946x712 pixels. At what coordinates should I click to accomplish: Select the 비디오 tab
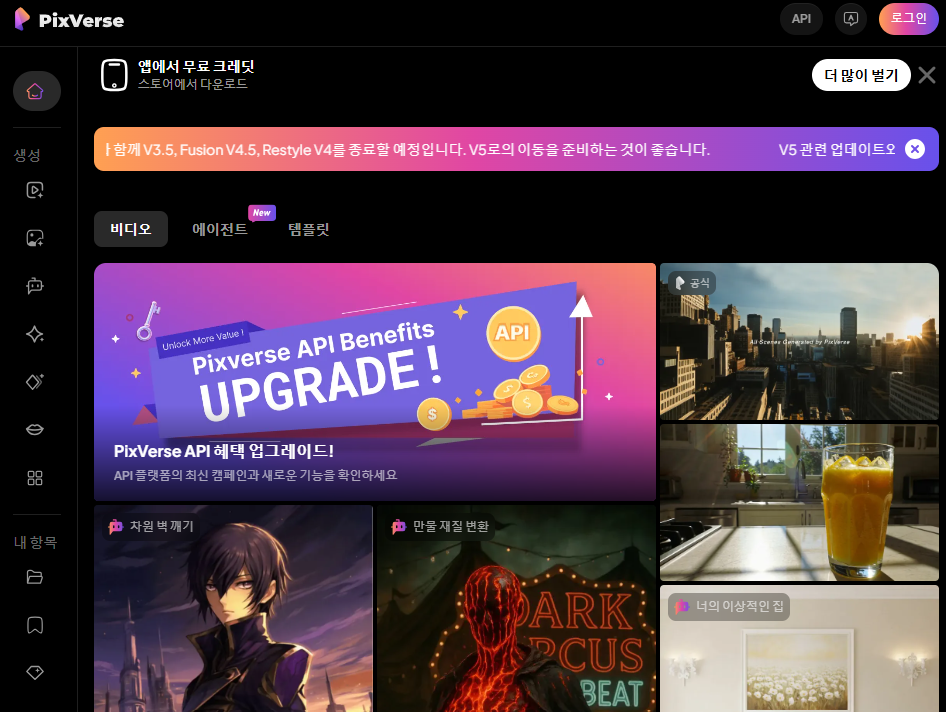coord(131,229)
